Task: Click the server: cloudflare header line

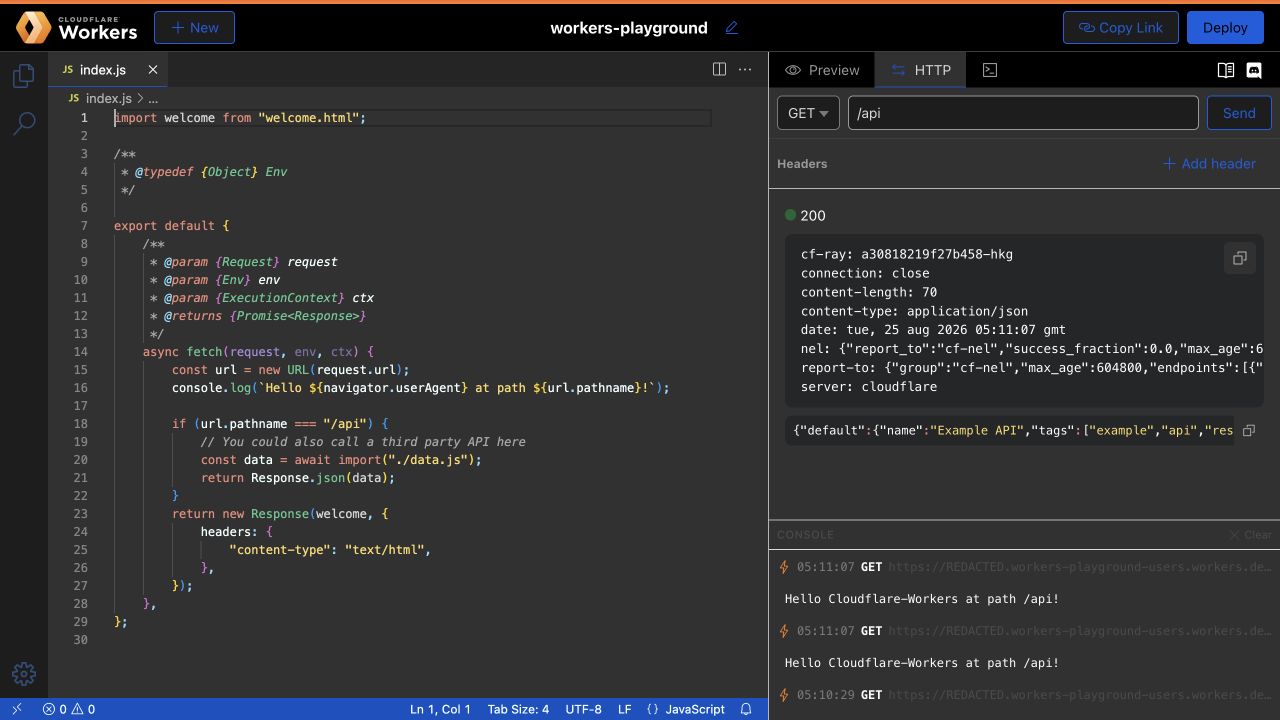Action: pyautogui.click(x=869, y=387)
